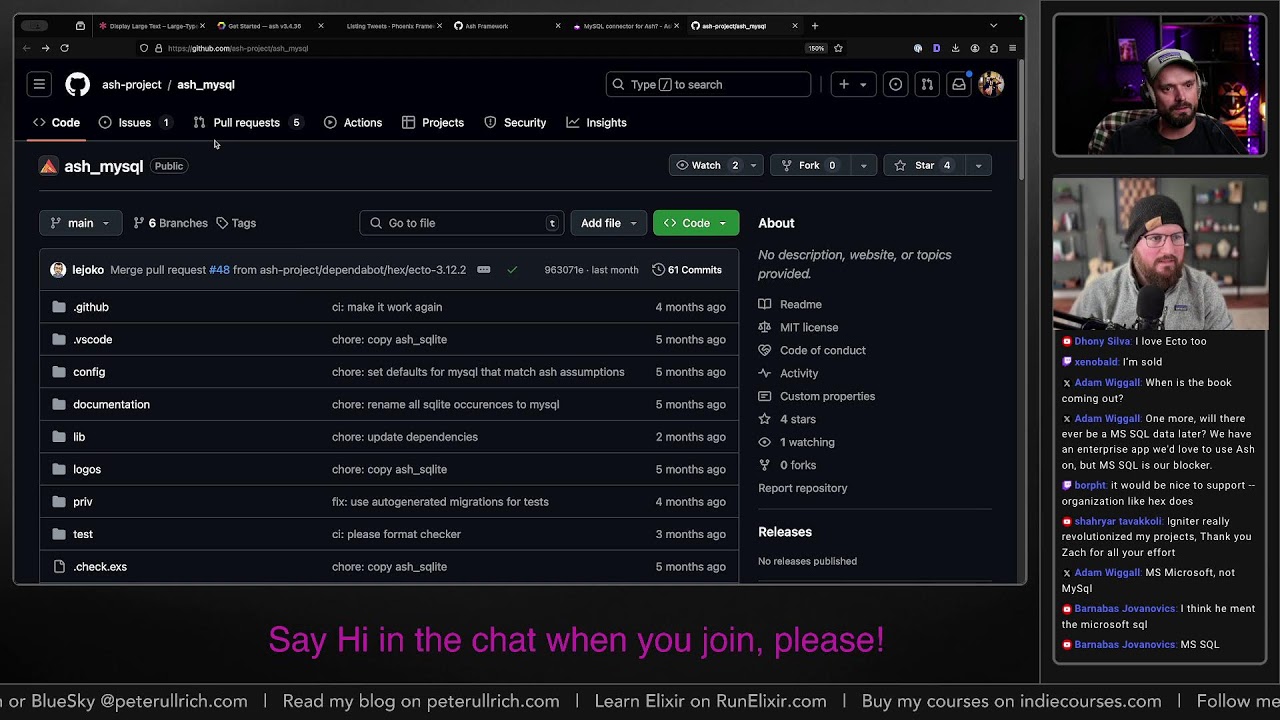The image size is (1280, 720).
Task: Open 61 Commits history link
Action: 687,270
